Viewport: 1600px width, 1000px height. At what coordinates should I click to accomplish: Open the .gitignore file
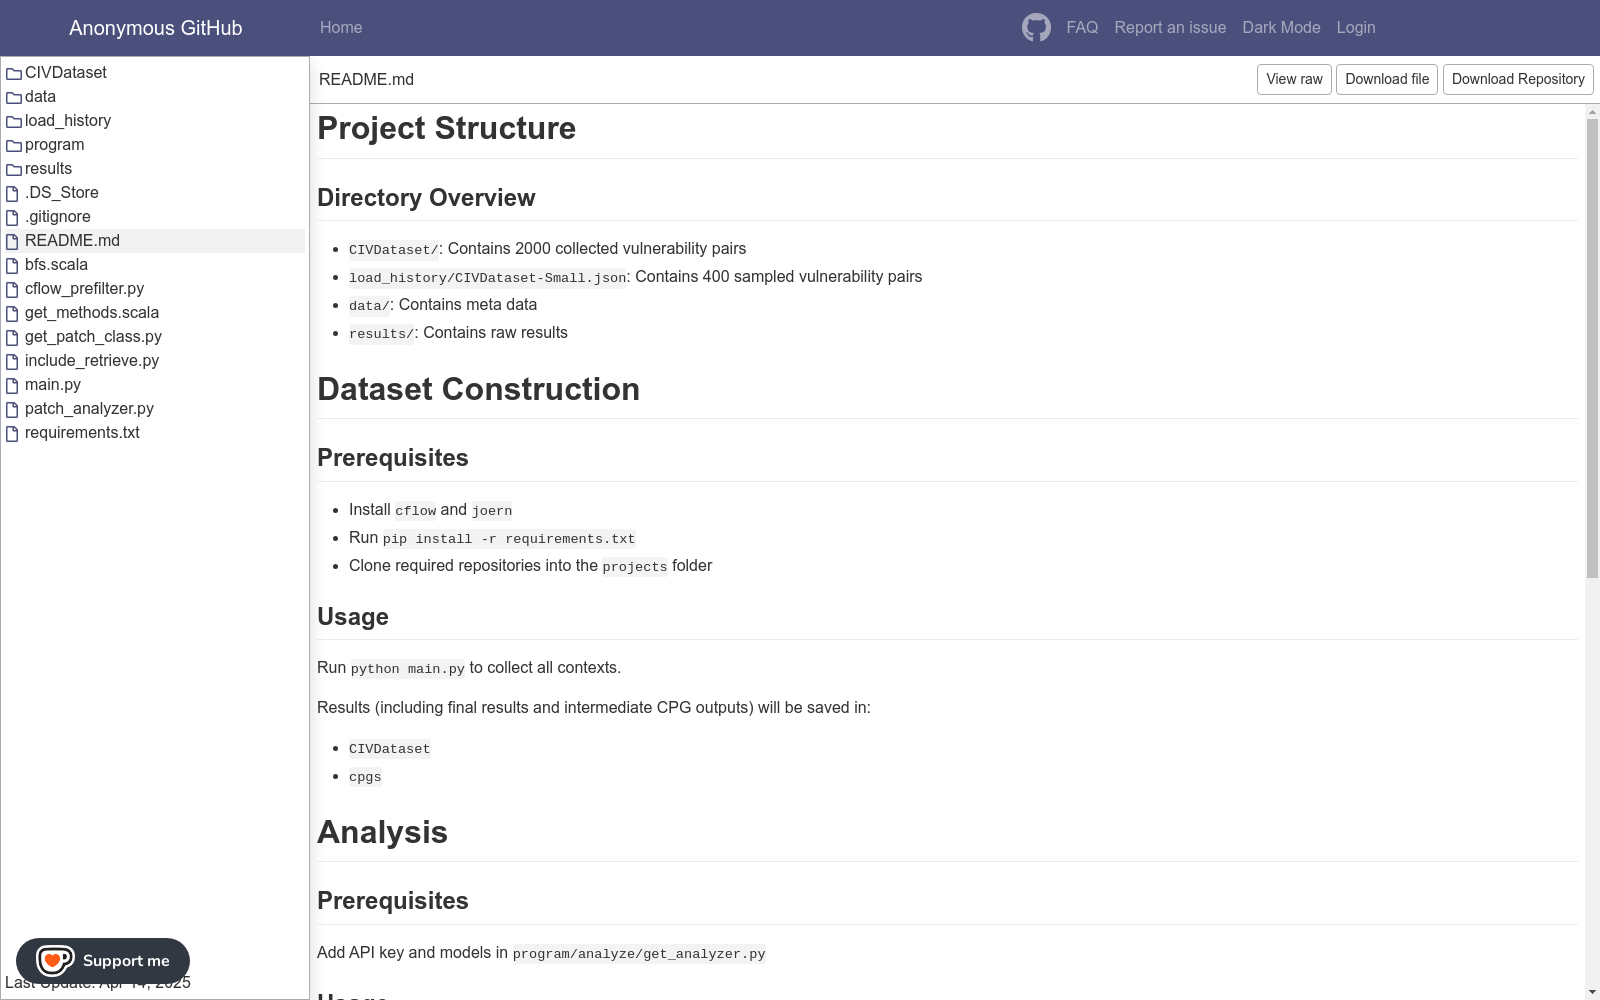tap(58, 216)
